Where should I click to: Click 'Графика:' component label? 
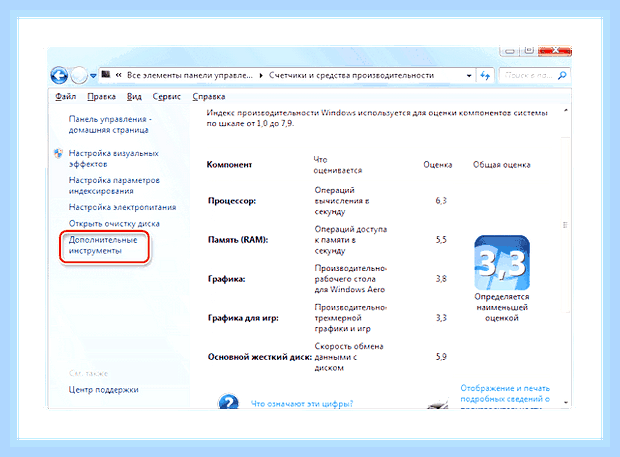(x=227, y=279)
